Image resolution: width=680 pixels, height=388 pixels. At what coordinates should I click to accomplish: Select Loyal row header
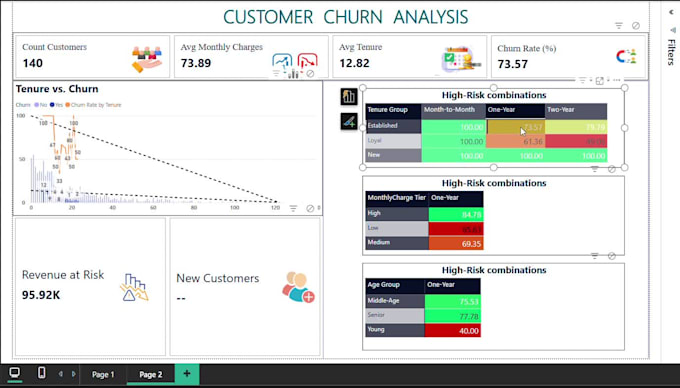[393, 141]
